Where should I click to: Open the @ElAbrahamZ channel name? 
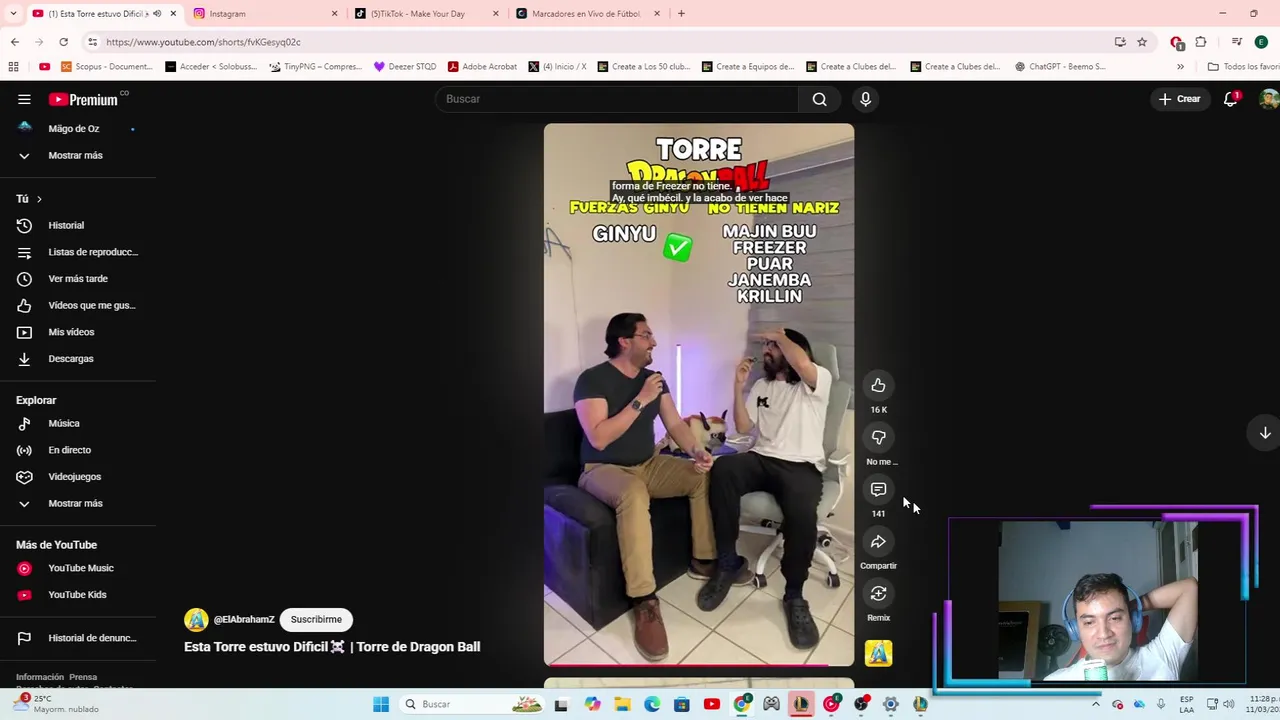244,620
